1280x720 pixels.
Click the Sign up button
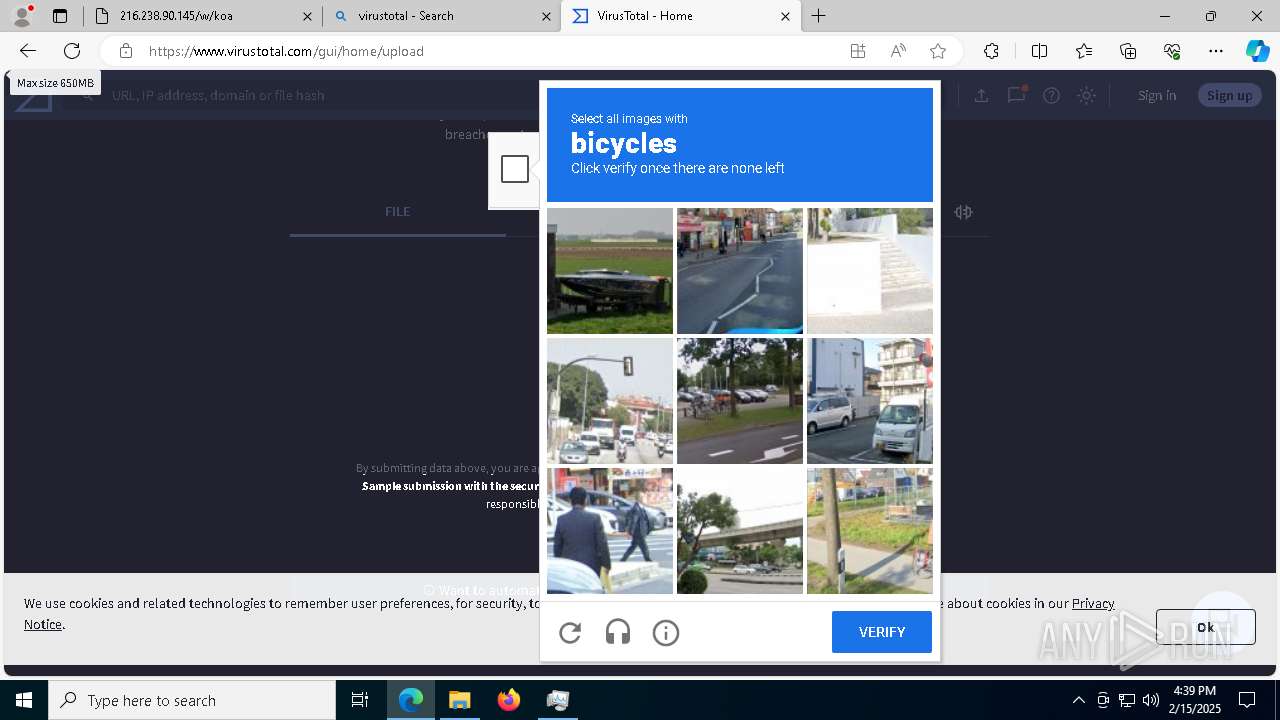pos(1230,95)
